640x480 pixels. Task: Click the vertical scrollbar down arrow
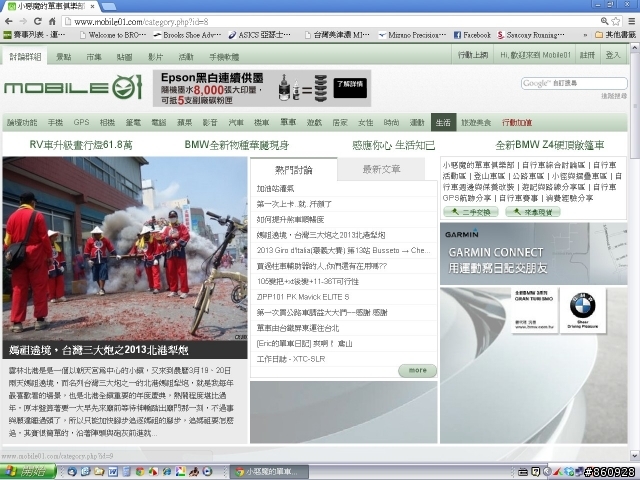[635, 454]
